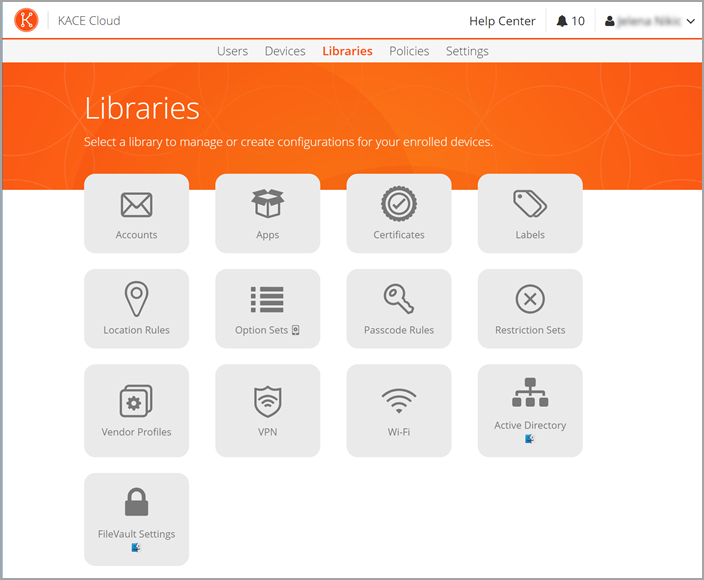The height and width of the screenshot is (580, 704).
Task: Open FileVault Settings padlock icon
Action: [136, 503]
